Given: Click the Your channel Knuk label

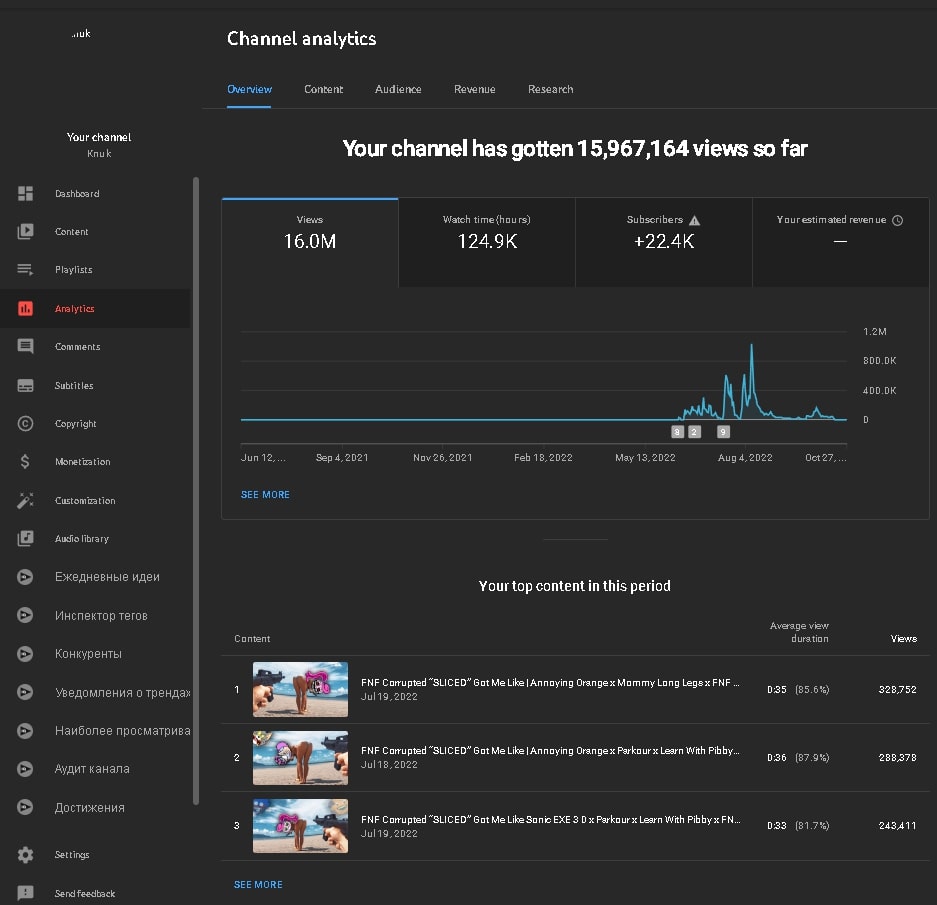Looking at the screenshot, I should point(99,145).
